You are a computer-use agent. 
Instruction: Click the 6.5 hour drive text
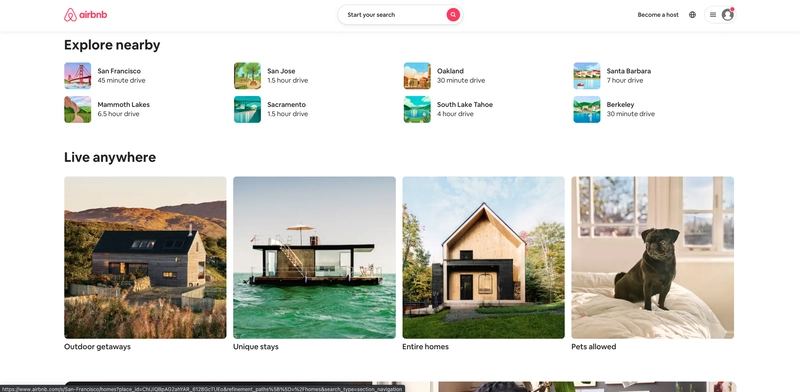click(x=118, y=114)
